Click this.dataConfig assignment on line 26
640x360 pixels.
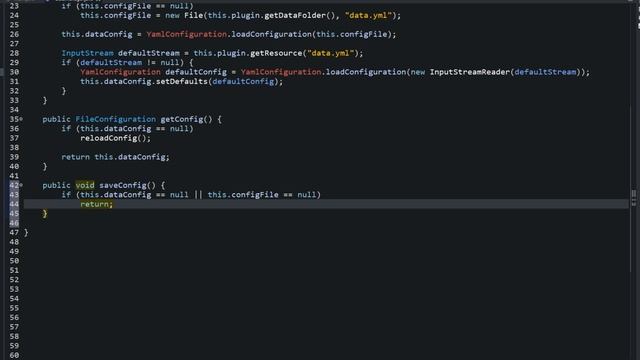97,34
